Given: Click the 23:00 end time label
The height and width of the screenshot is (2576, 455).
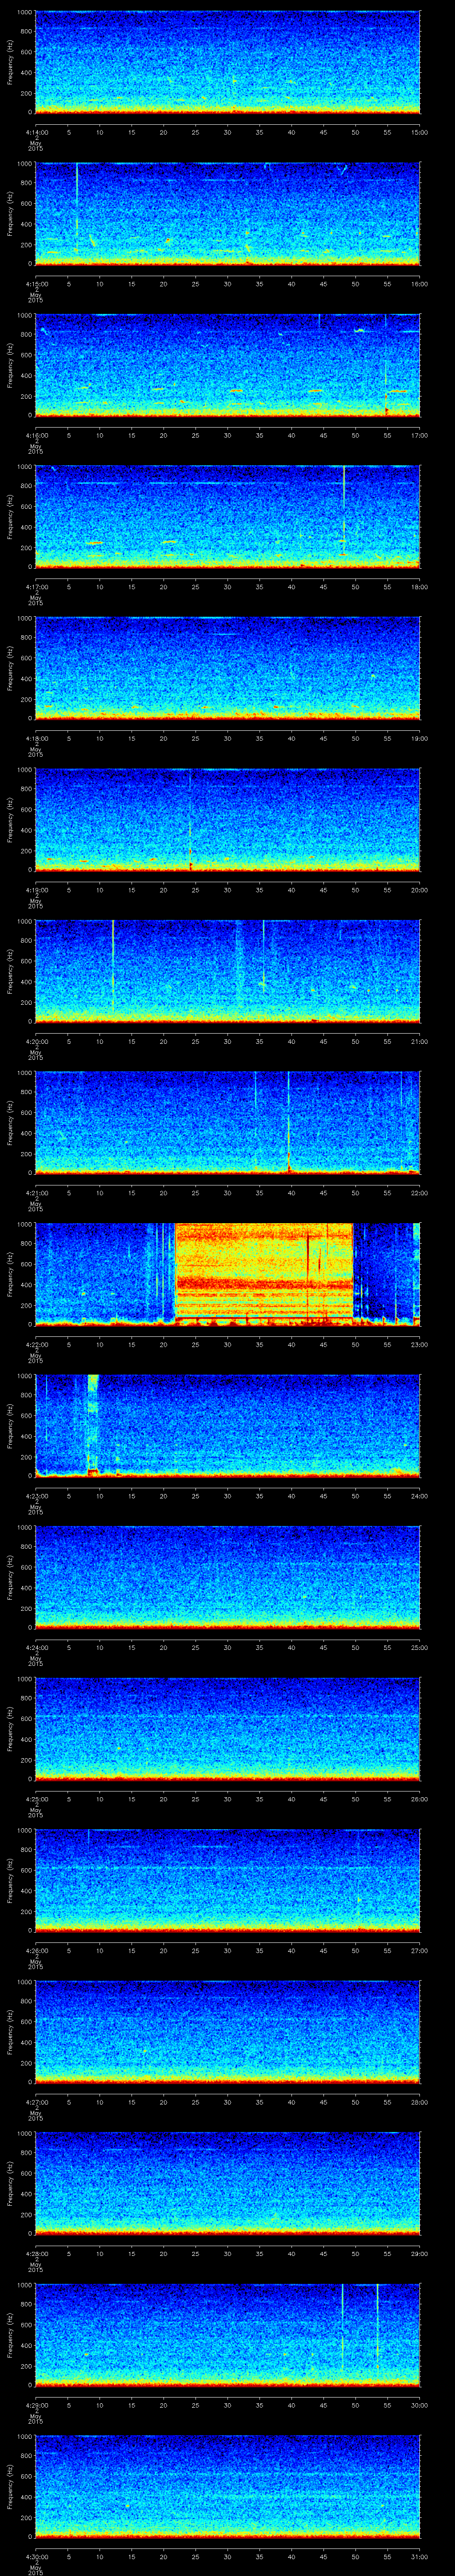Looking at the screenshot, I should point(419,1345).
